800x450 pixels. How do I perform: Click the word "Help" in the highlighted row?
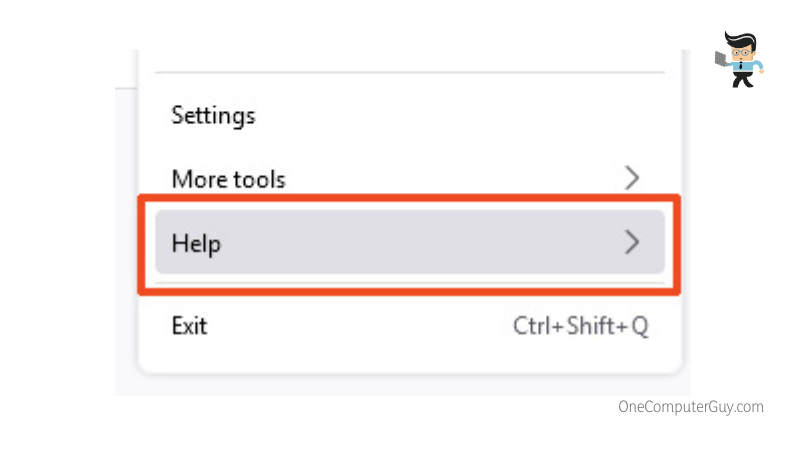coord(196,243)
